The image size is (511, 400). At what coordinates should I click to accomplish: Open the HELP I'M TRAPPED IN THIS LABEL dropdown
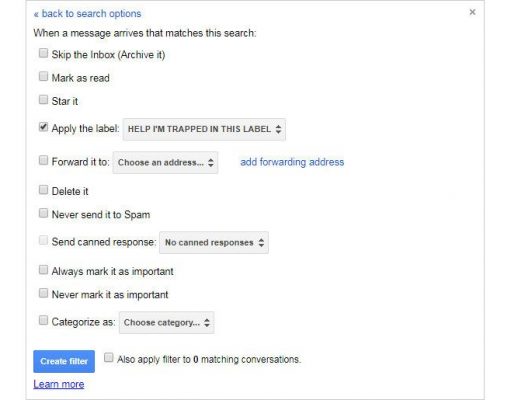[x=204, y=129]
